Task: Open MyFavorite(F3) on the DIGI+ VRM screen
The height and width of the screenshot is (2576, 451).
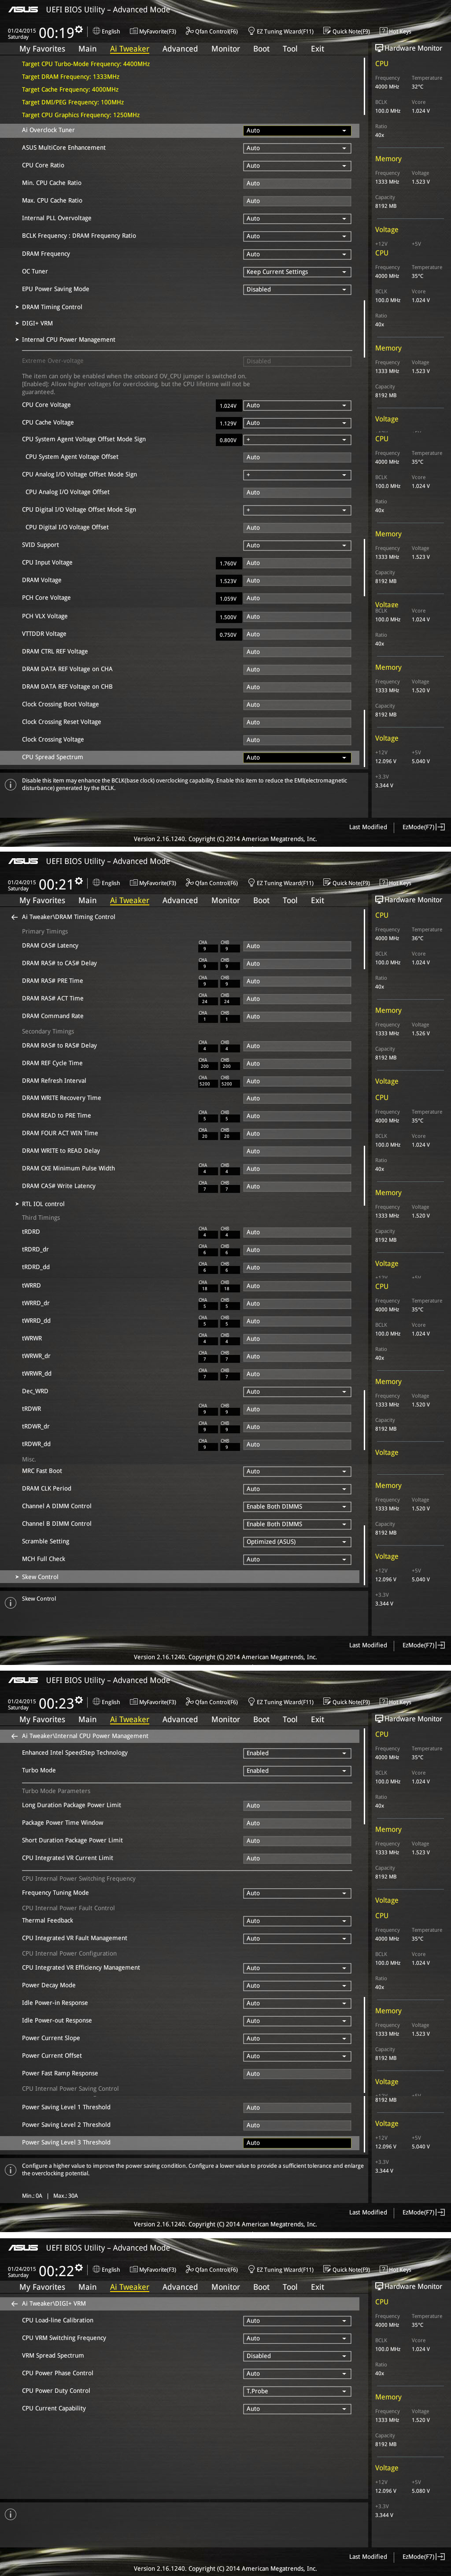Action: point(153,2270)
